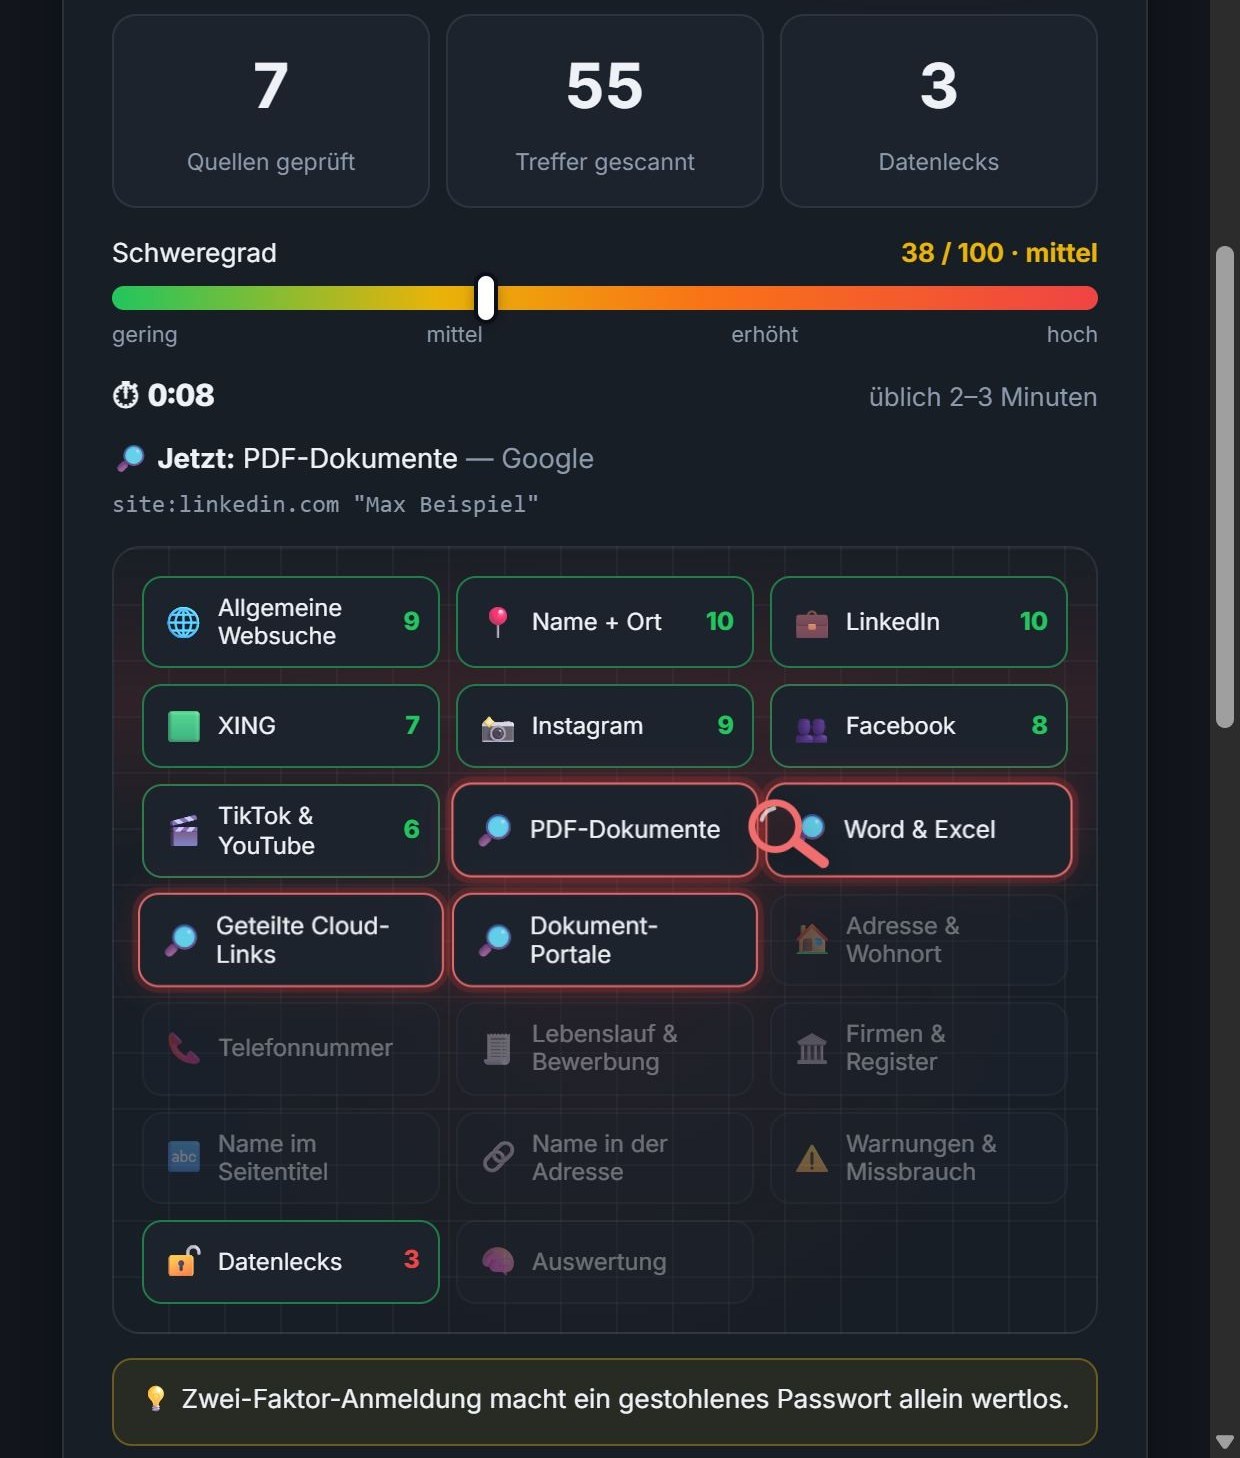Image resolution: width=1240 pixels, height=1458 pixels.
Task: Click the XING hit count 7
Action: 412,725
